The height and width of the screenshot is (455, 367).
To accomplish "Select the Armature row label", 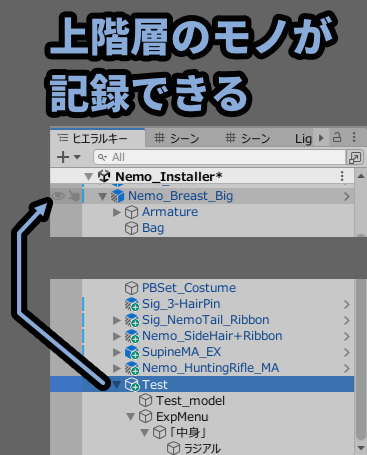I will (170, 212).
